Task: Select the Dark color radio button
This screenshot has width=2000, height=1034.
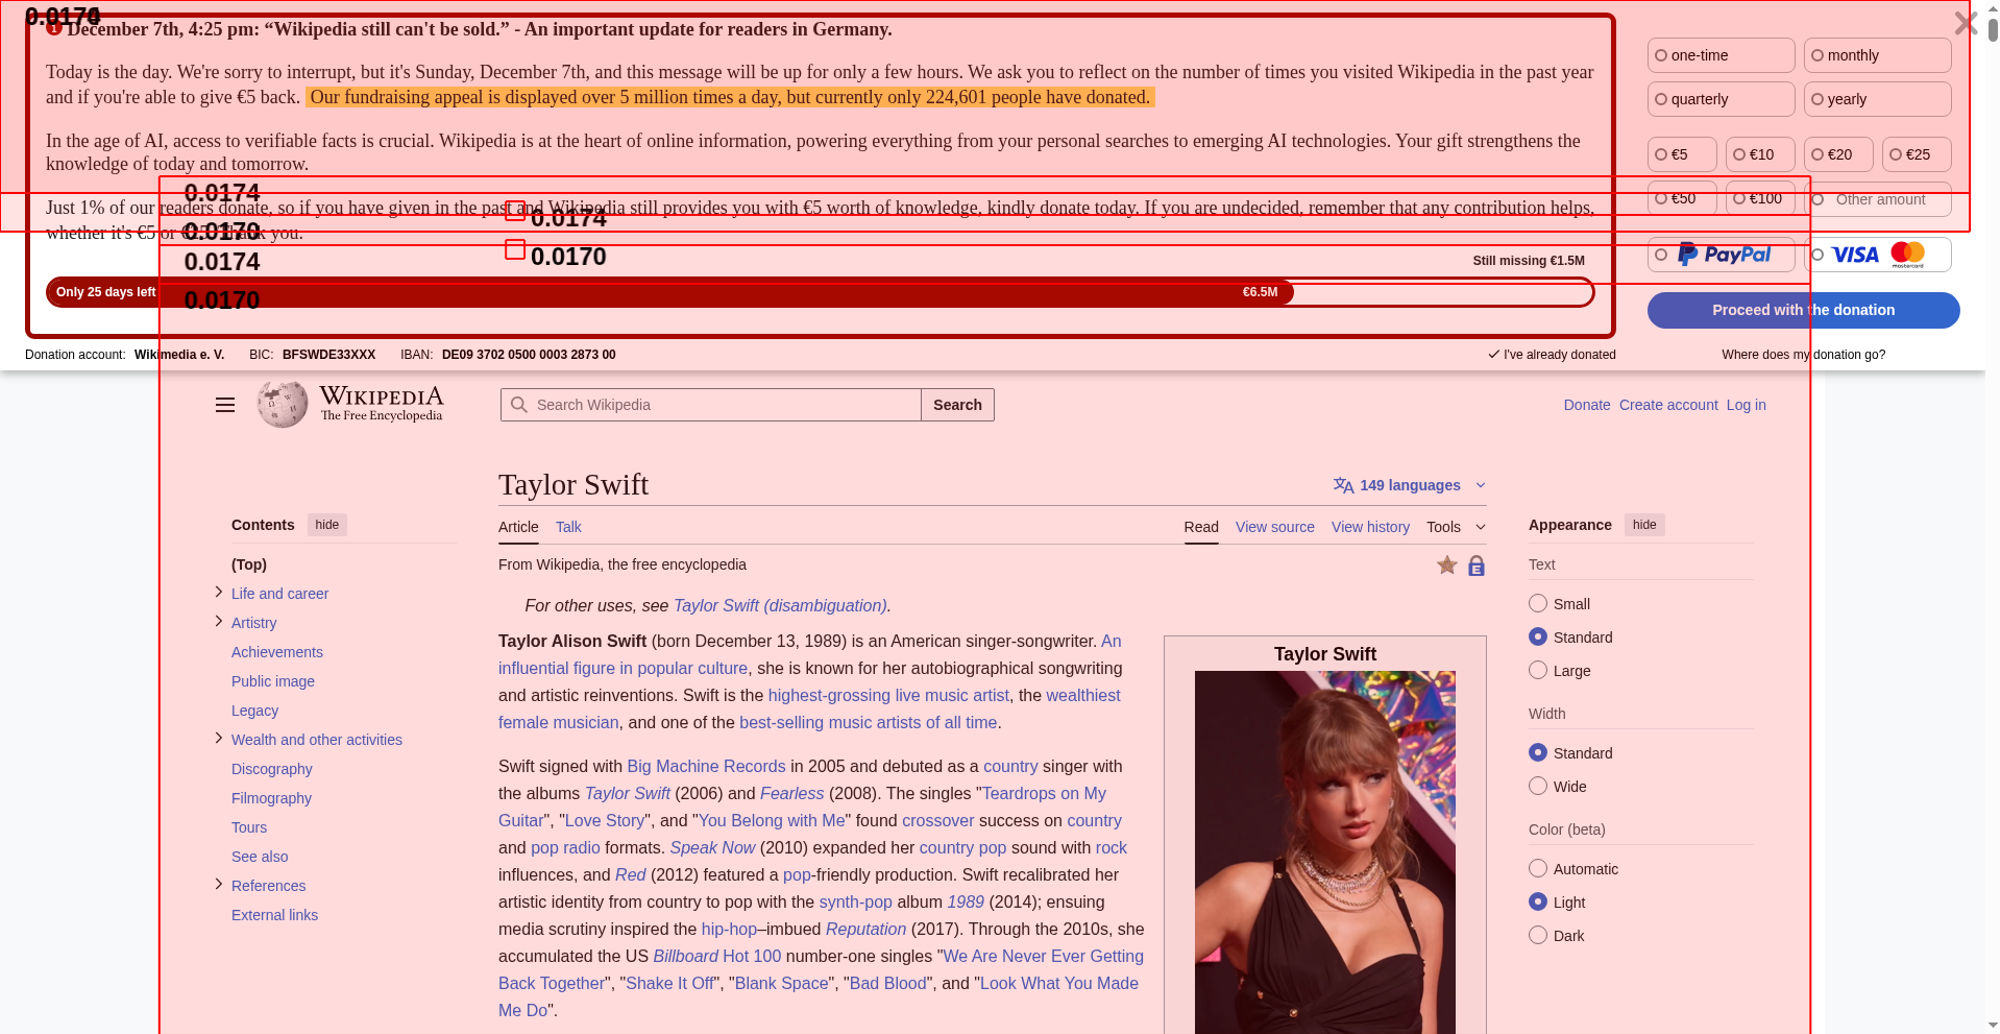Action: point(1538,935)
